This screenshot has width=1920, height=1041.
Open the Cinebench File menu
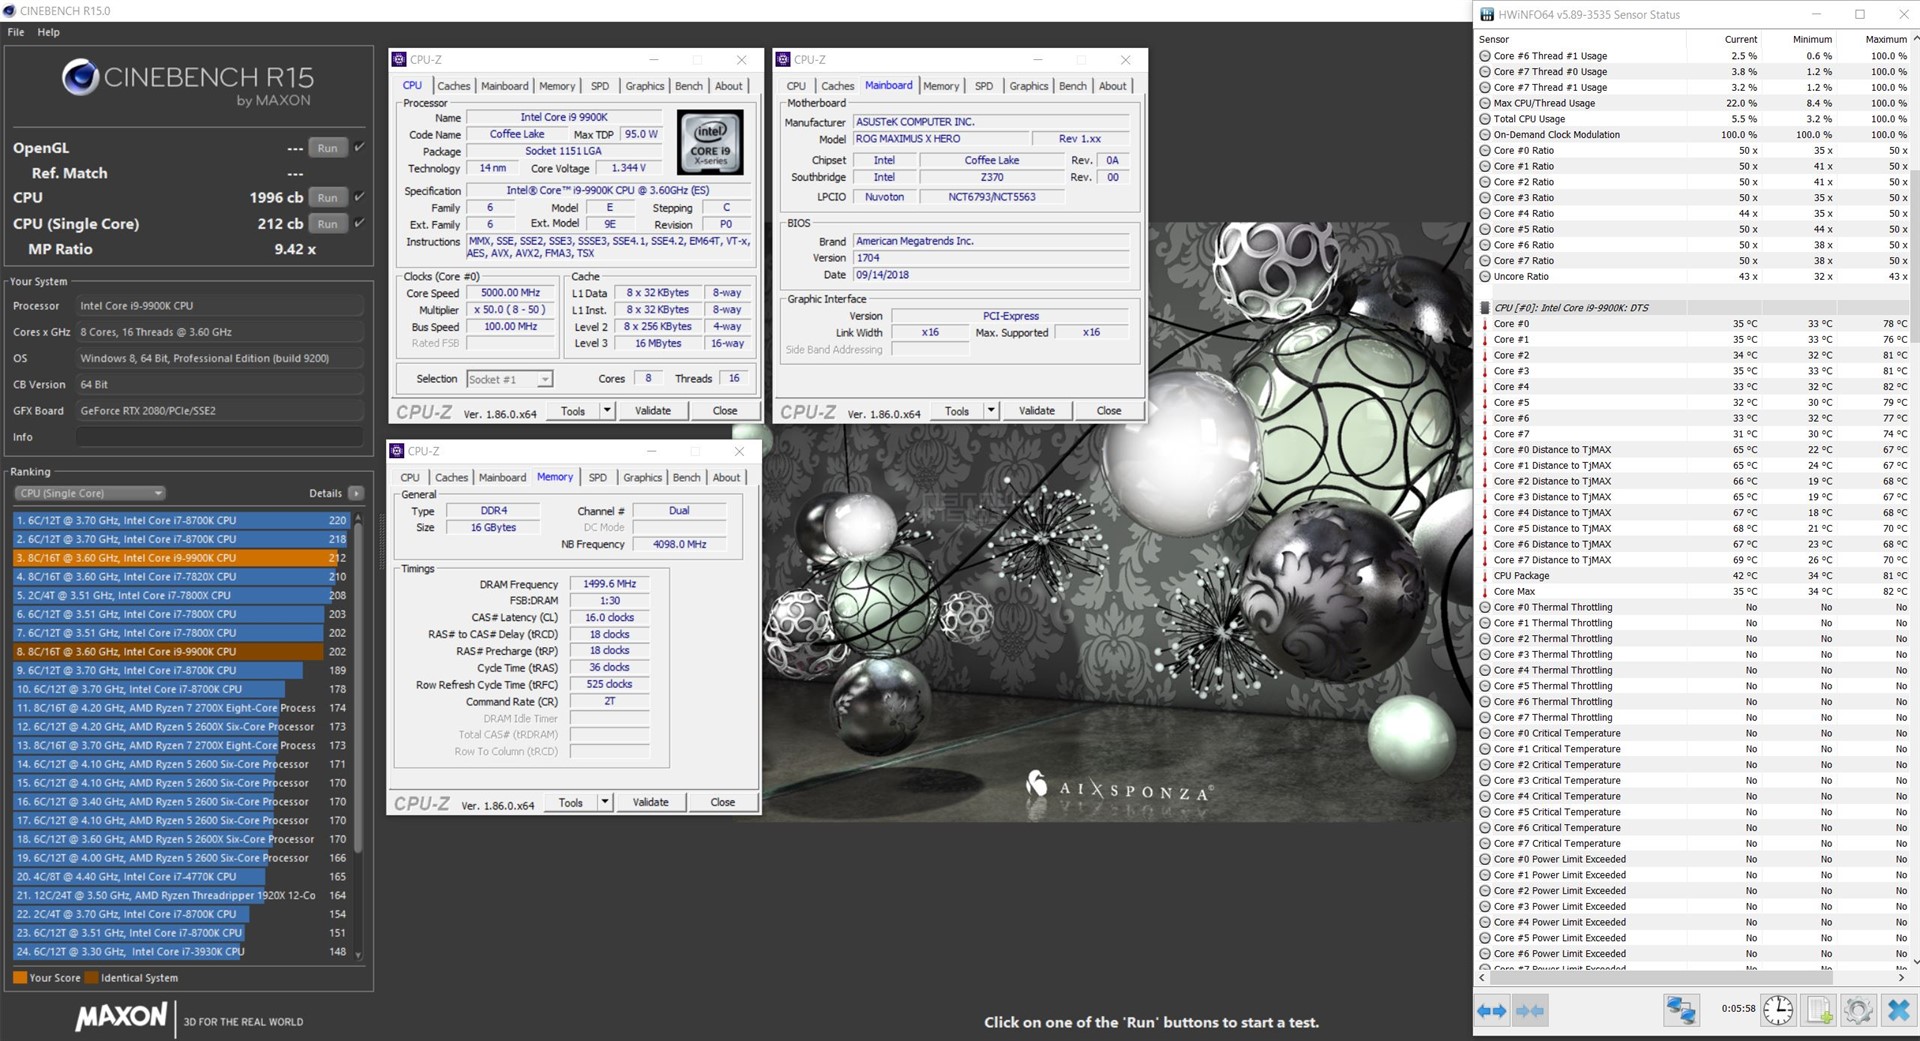16,32
